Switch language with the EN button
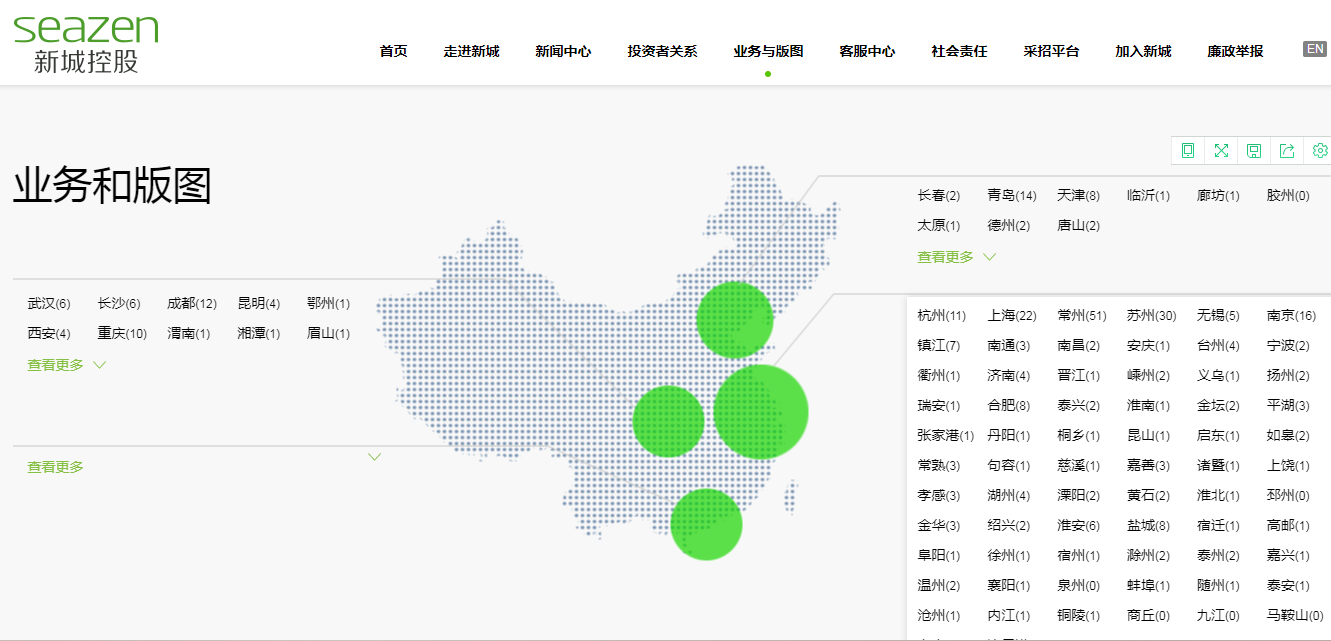The image size is (1331, 641). tap(1314, 49)
